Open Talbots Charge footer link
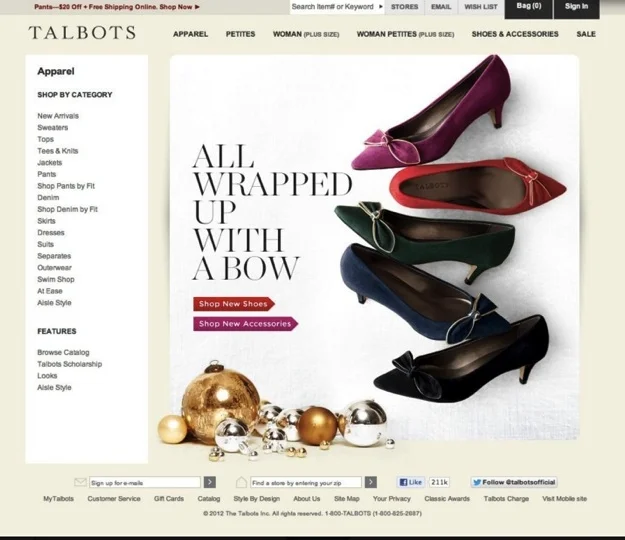The image size is (625, 540). [506, 499]
